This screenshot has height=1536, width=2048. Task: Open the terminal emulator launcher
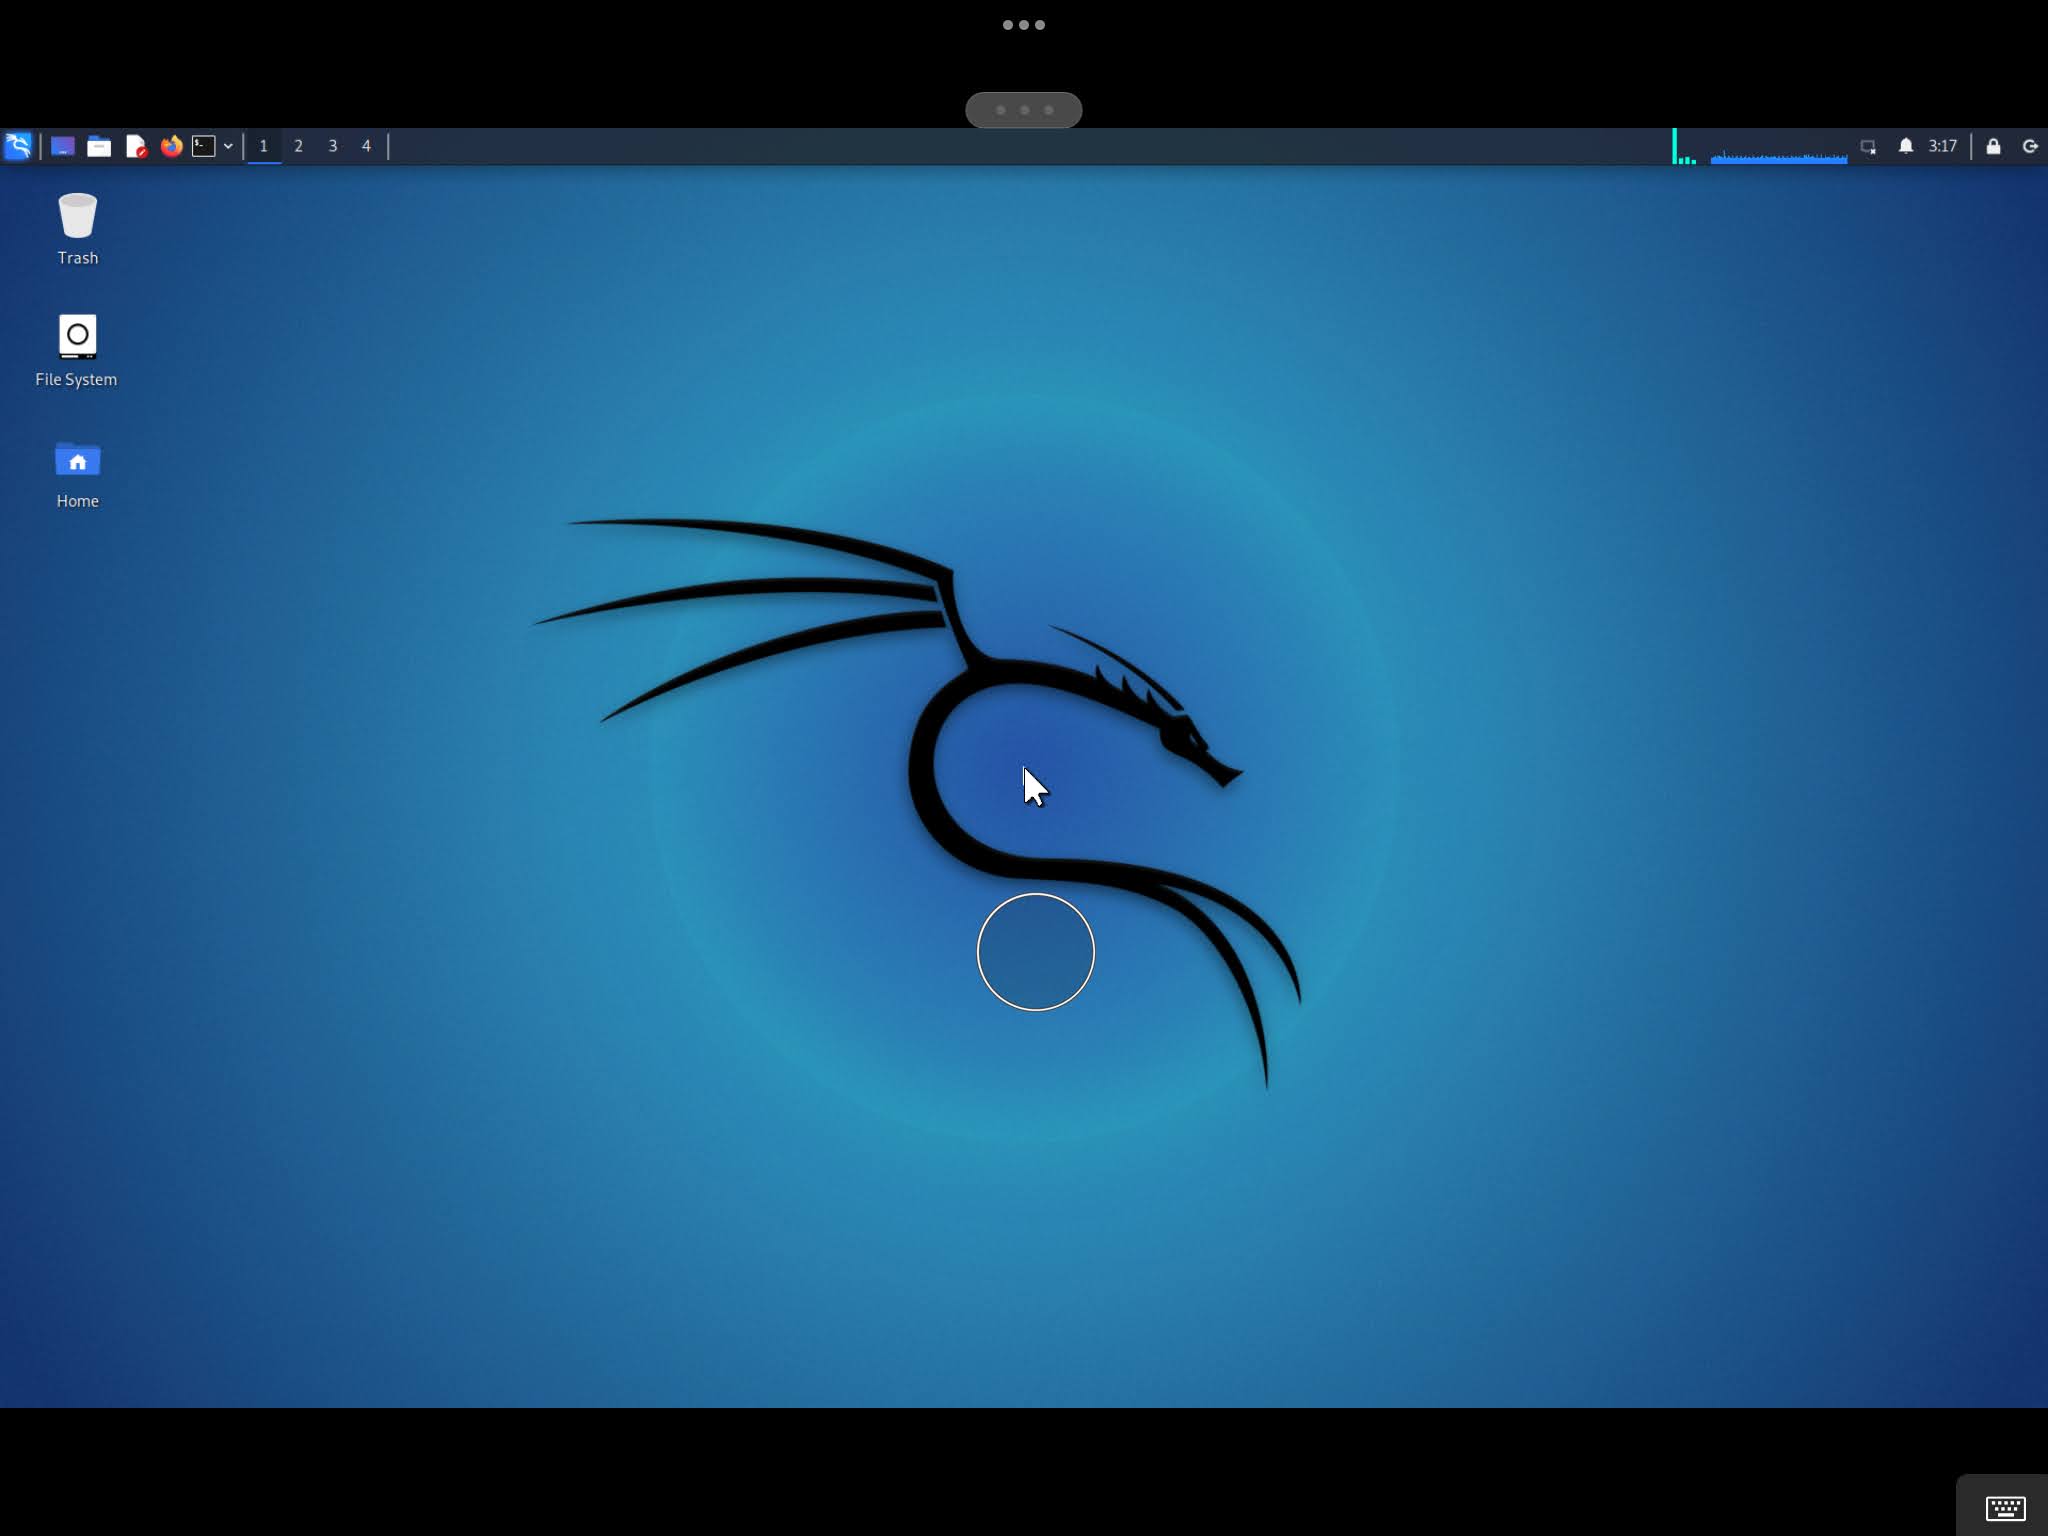click(204, 146)
